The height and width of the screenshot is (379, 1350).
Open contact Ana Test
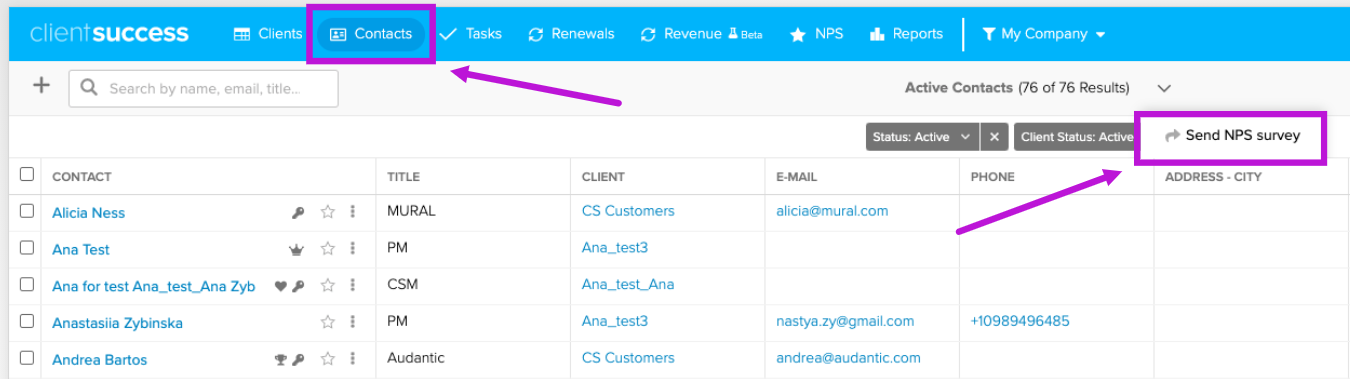(81, 250)
